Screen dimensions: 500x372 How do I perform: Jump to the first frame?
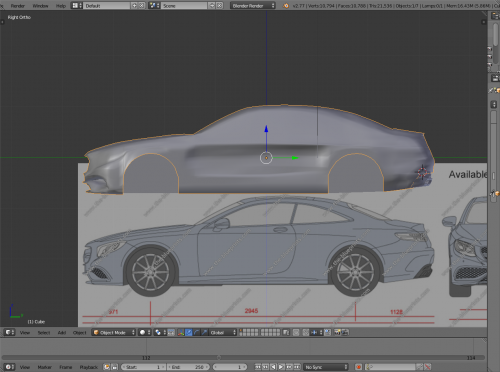(258, 367)
